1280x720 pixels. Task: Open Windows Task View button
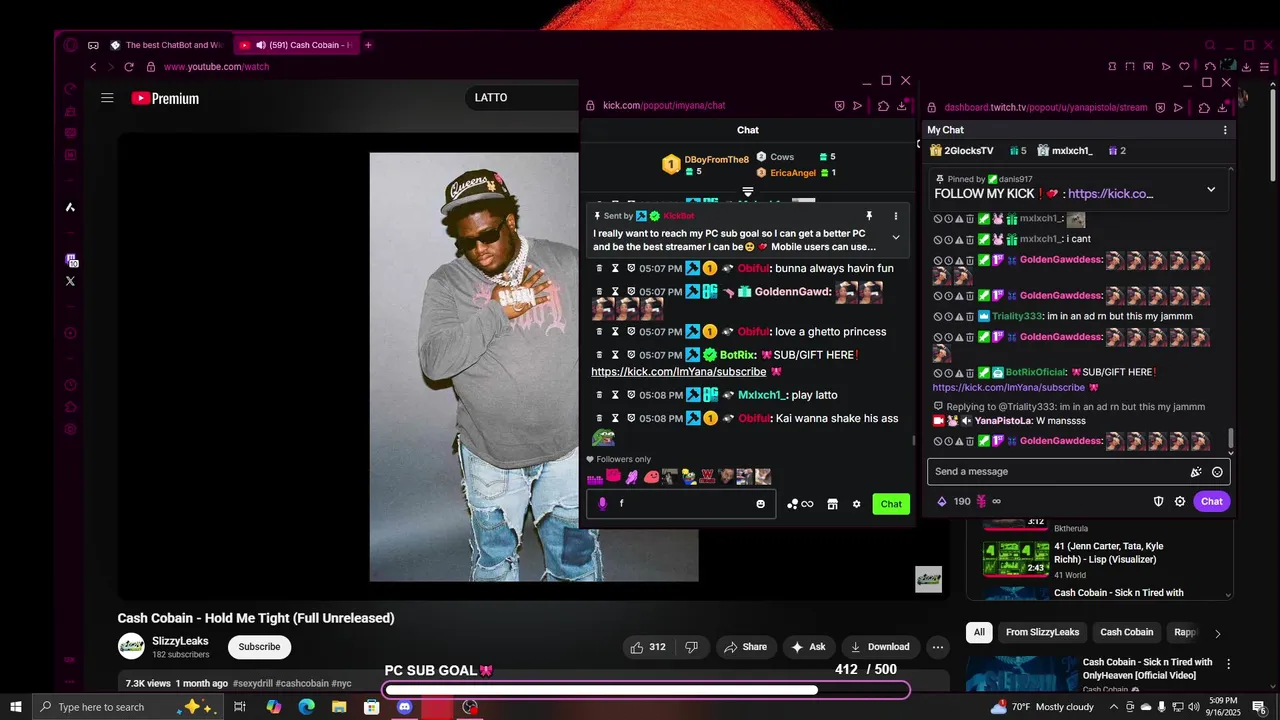240,707
